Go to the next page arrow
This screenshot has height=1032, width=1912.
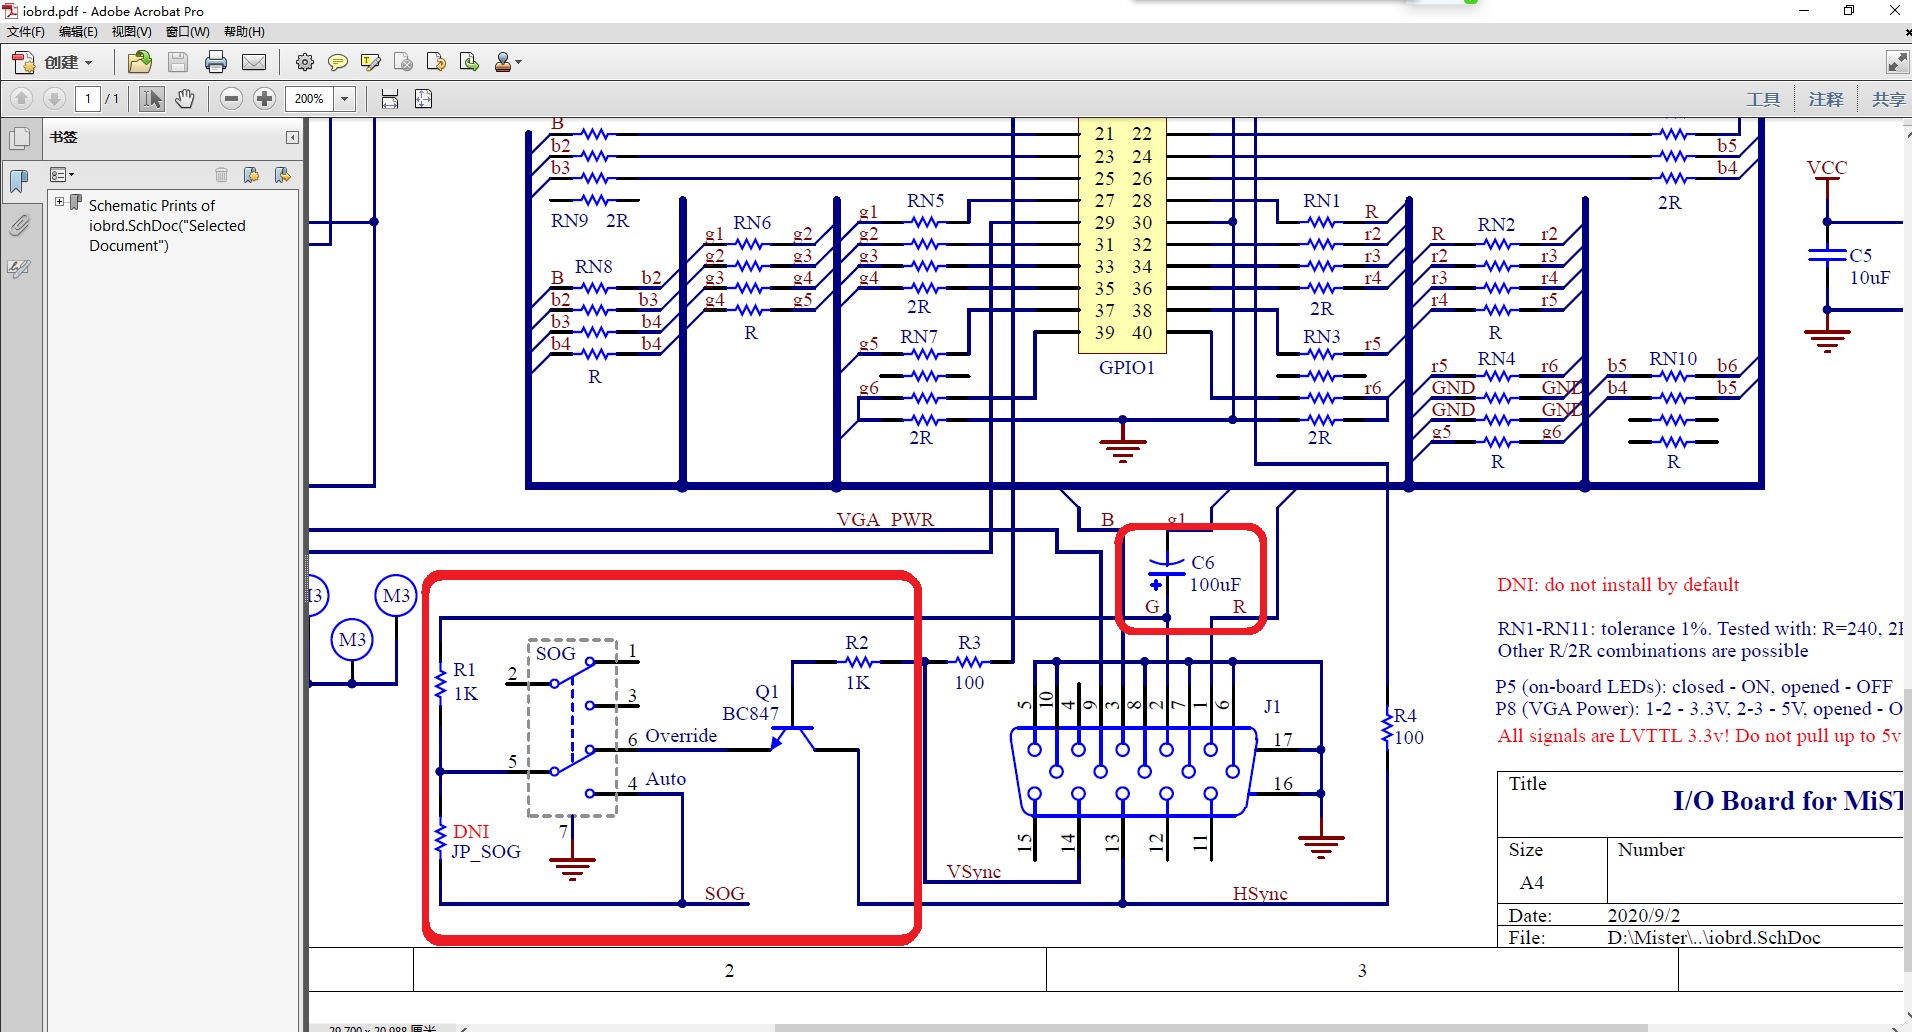(x=55, y=98)
